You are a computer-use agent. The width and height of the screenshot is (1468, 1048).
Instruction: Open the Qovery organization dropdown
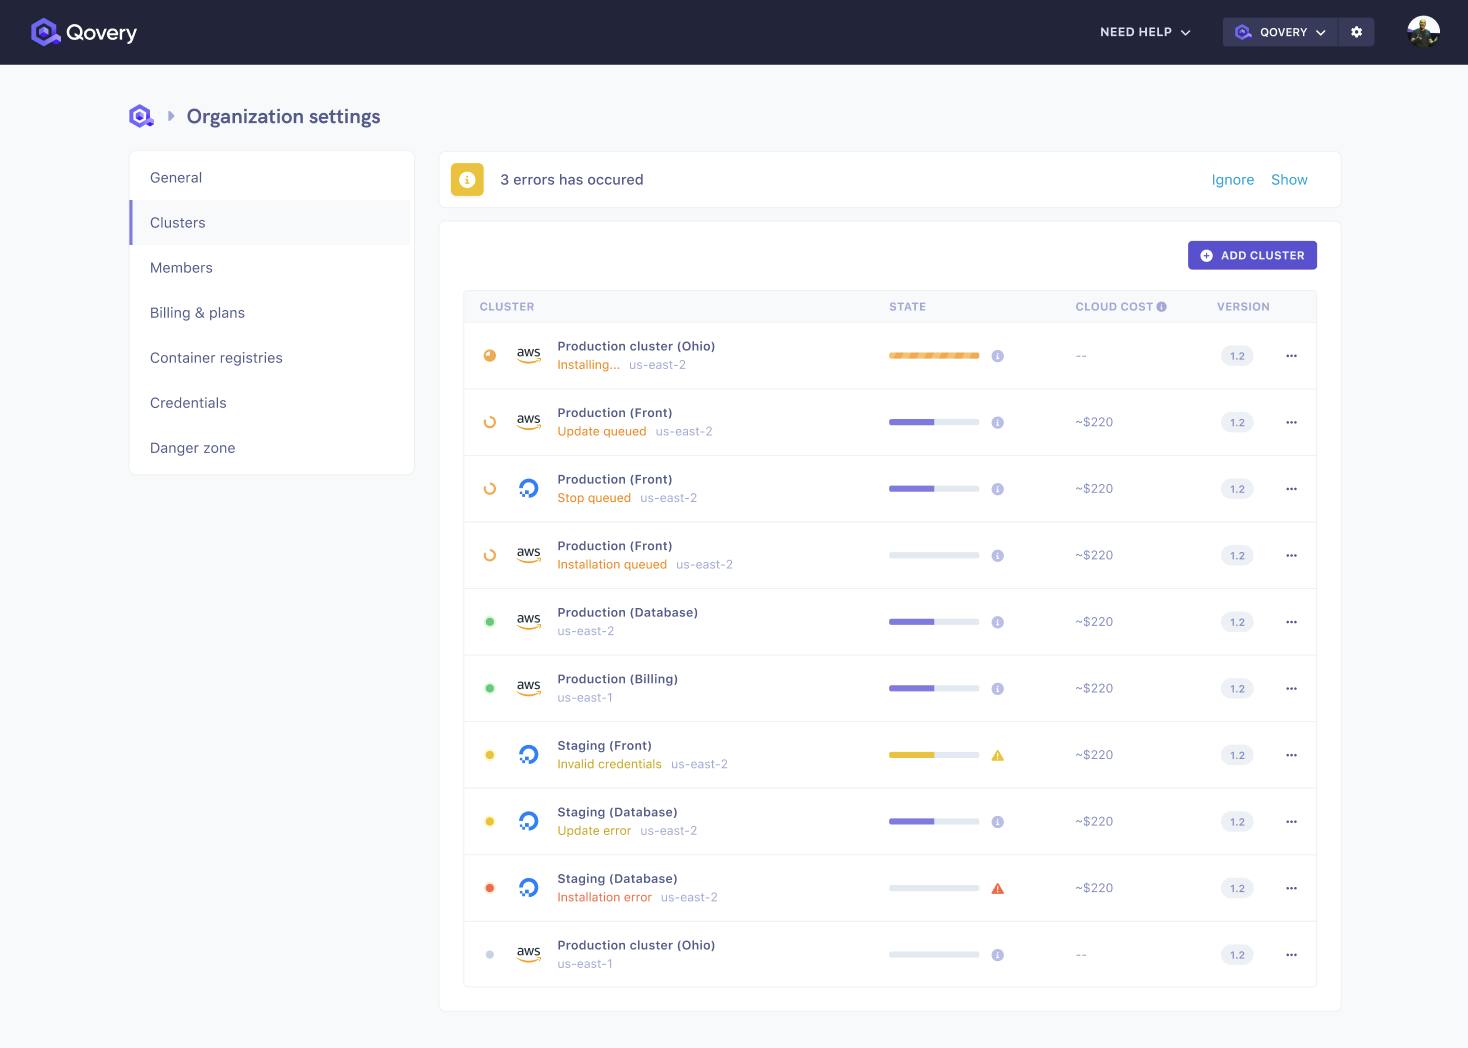click(1280, 32)
